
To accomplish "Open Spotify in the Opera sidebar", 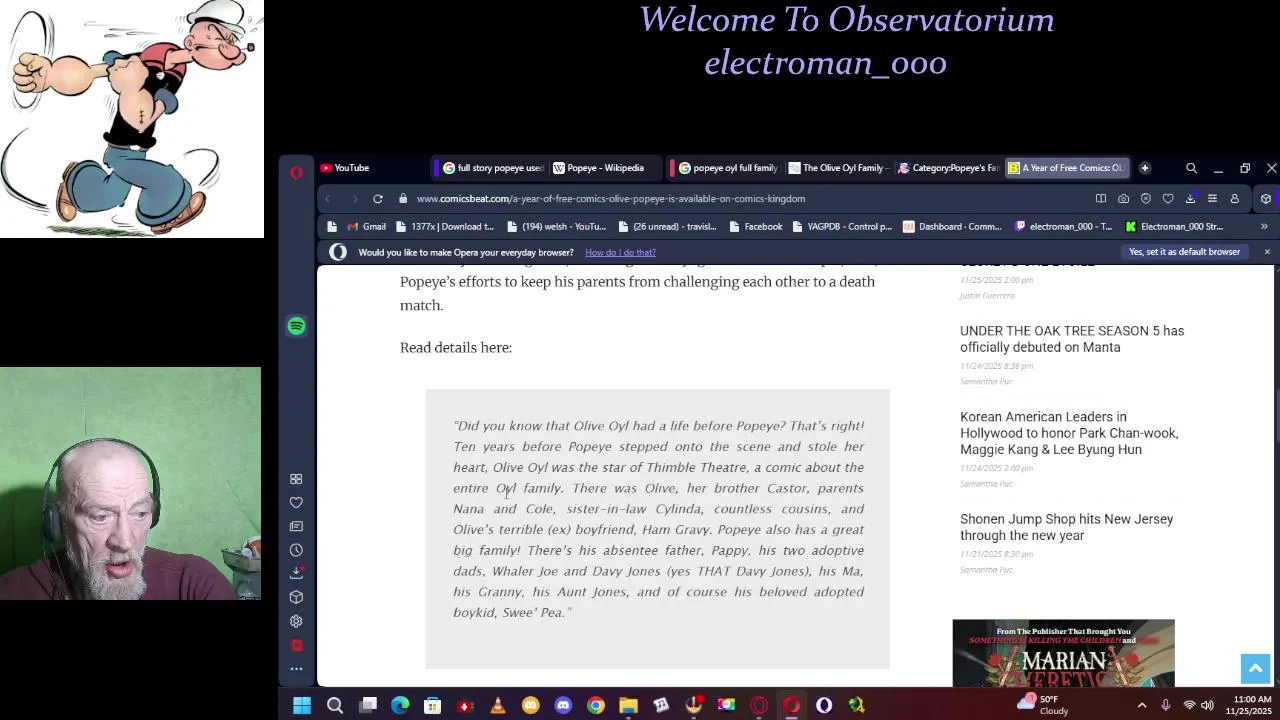I will pyautogui.click(x=296, y=326).
